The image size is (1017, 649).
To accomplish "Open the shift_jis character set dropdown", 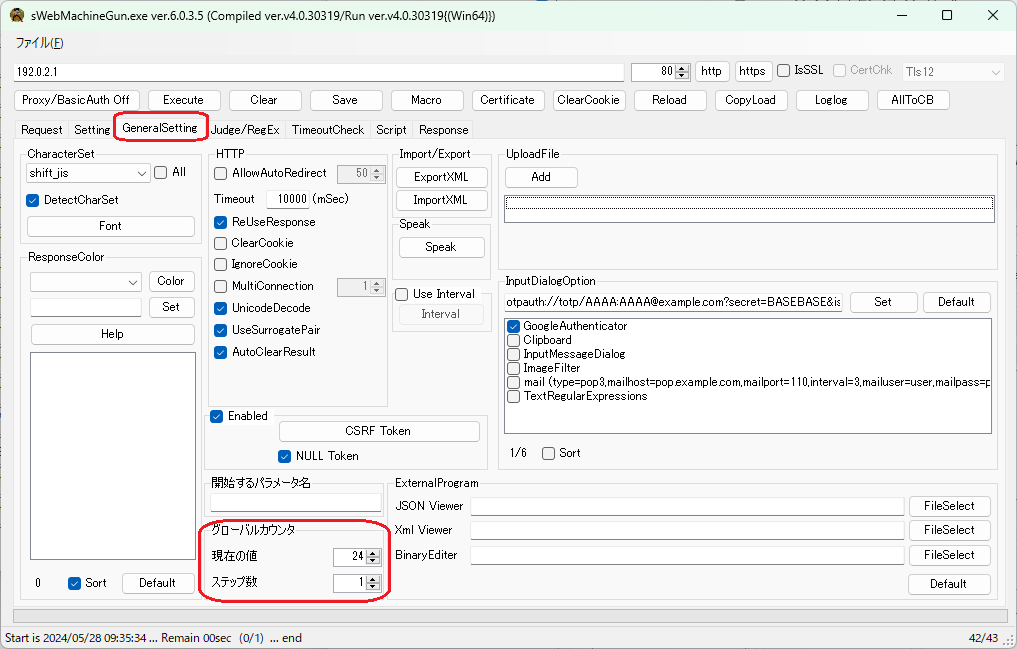I will coord(88,173).
